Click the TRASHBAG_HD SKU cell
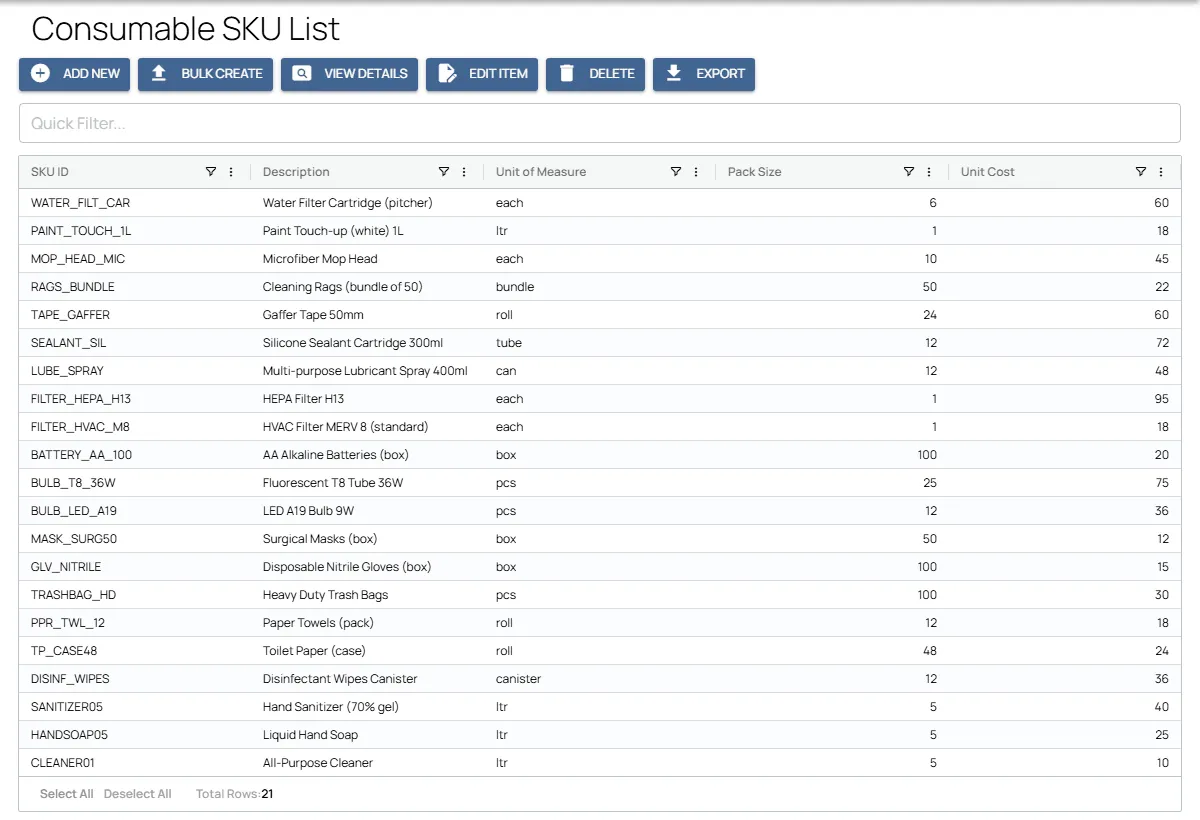 [135, 595]
